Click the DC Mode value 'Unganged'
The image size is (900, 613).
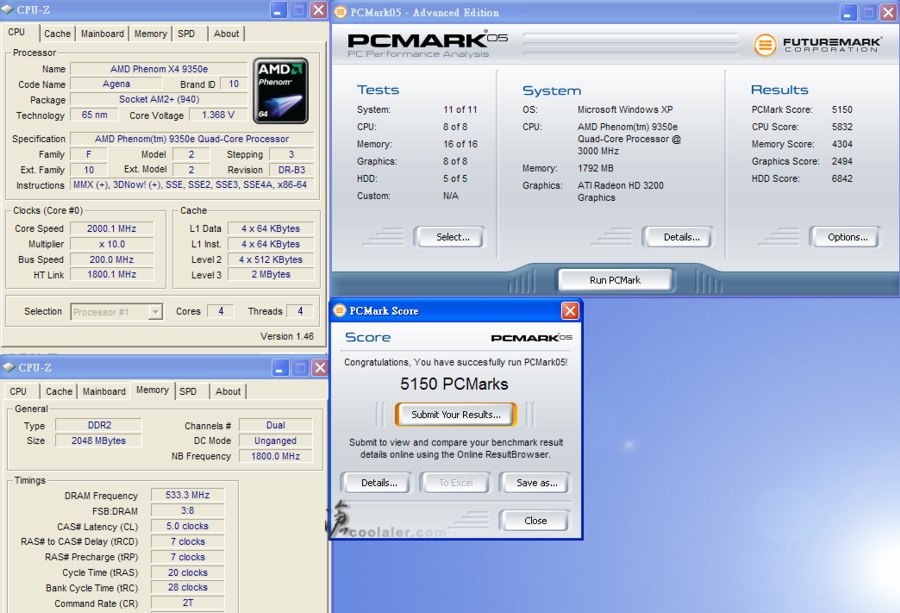[276, 441]
